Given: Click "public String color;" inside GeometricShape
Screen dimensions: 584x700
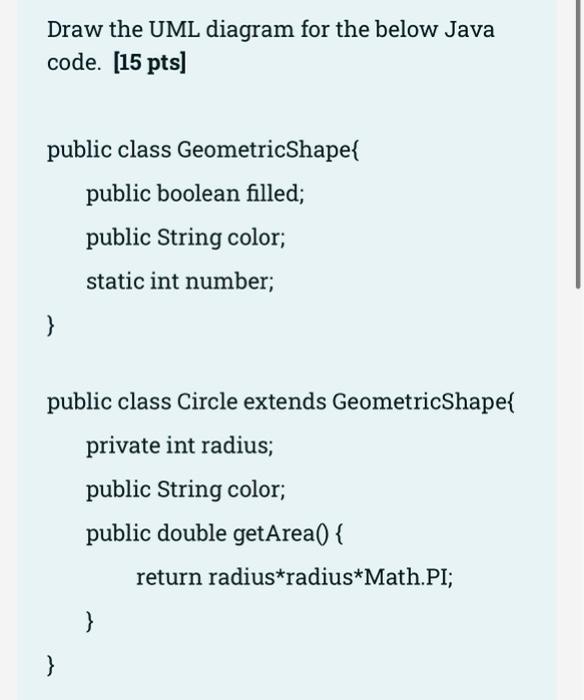Looking at the screenshot, I should click(185, 238).
